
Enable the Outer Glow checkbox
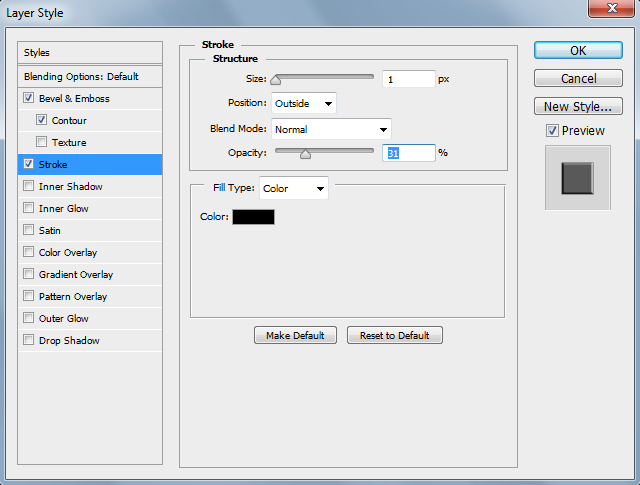click(x=29, y=318)
